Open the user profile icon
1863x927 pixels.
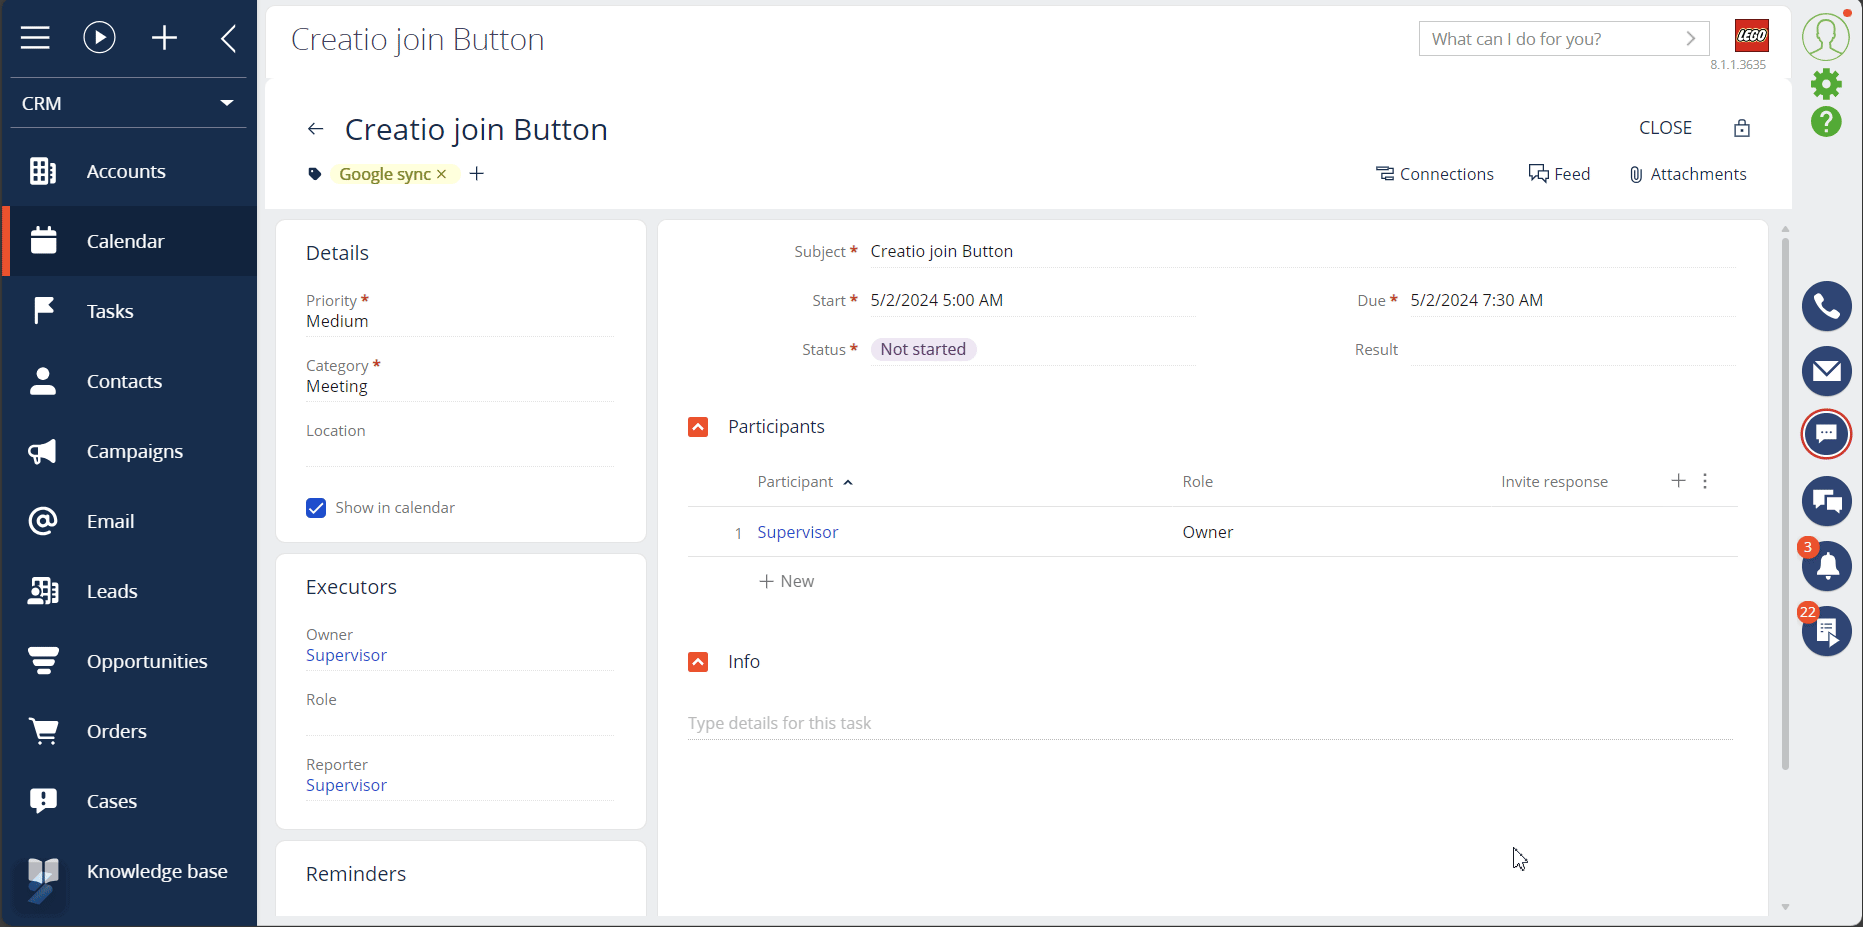point(1826,36)
